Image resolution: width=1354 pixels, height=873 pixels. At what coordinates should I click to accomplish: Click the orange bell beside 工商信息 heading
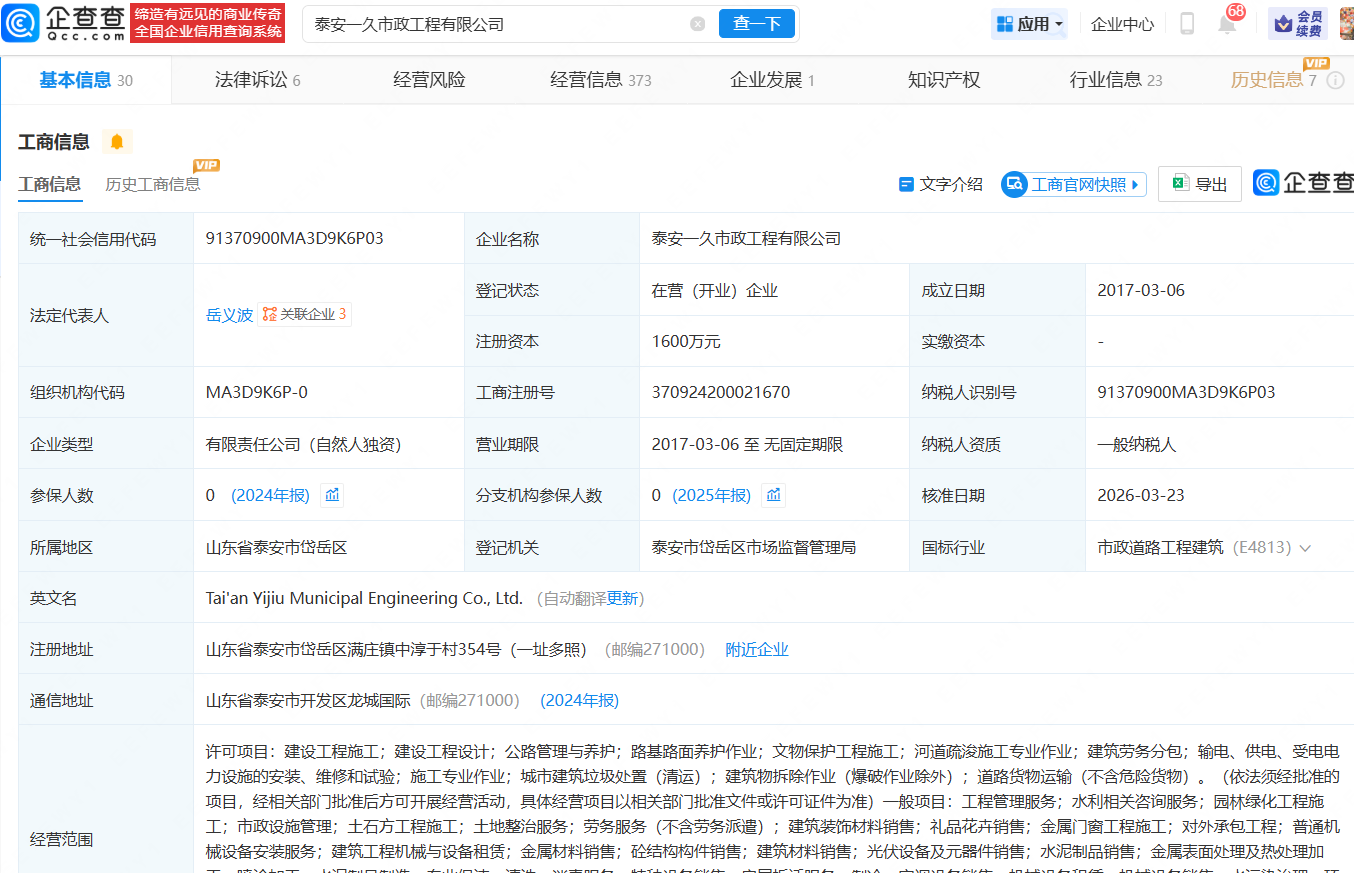(x=117, y=142)
